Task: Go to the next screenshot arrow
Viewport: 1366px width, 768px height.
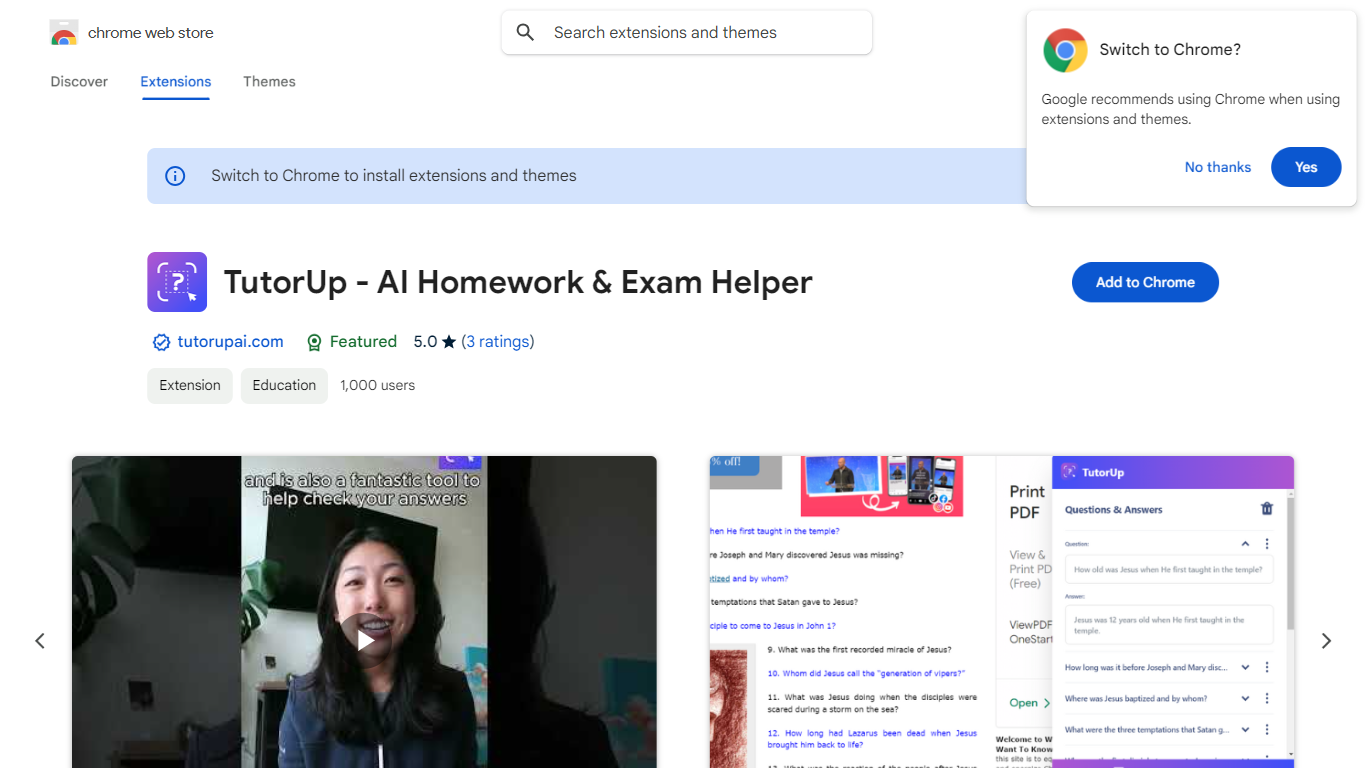Action: pos(1326,641)
